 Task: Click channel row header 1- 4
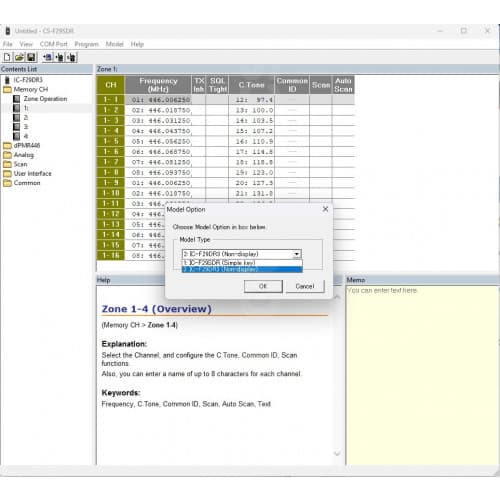111,131
